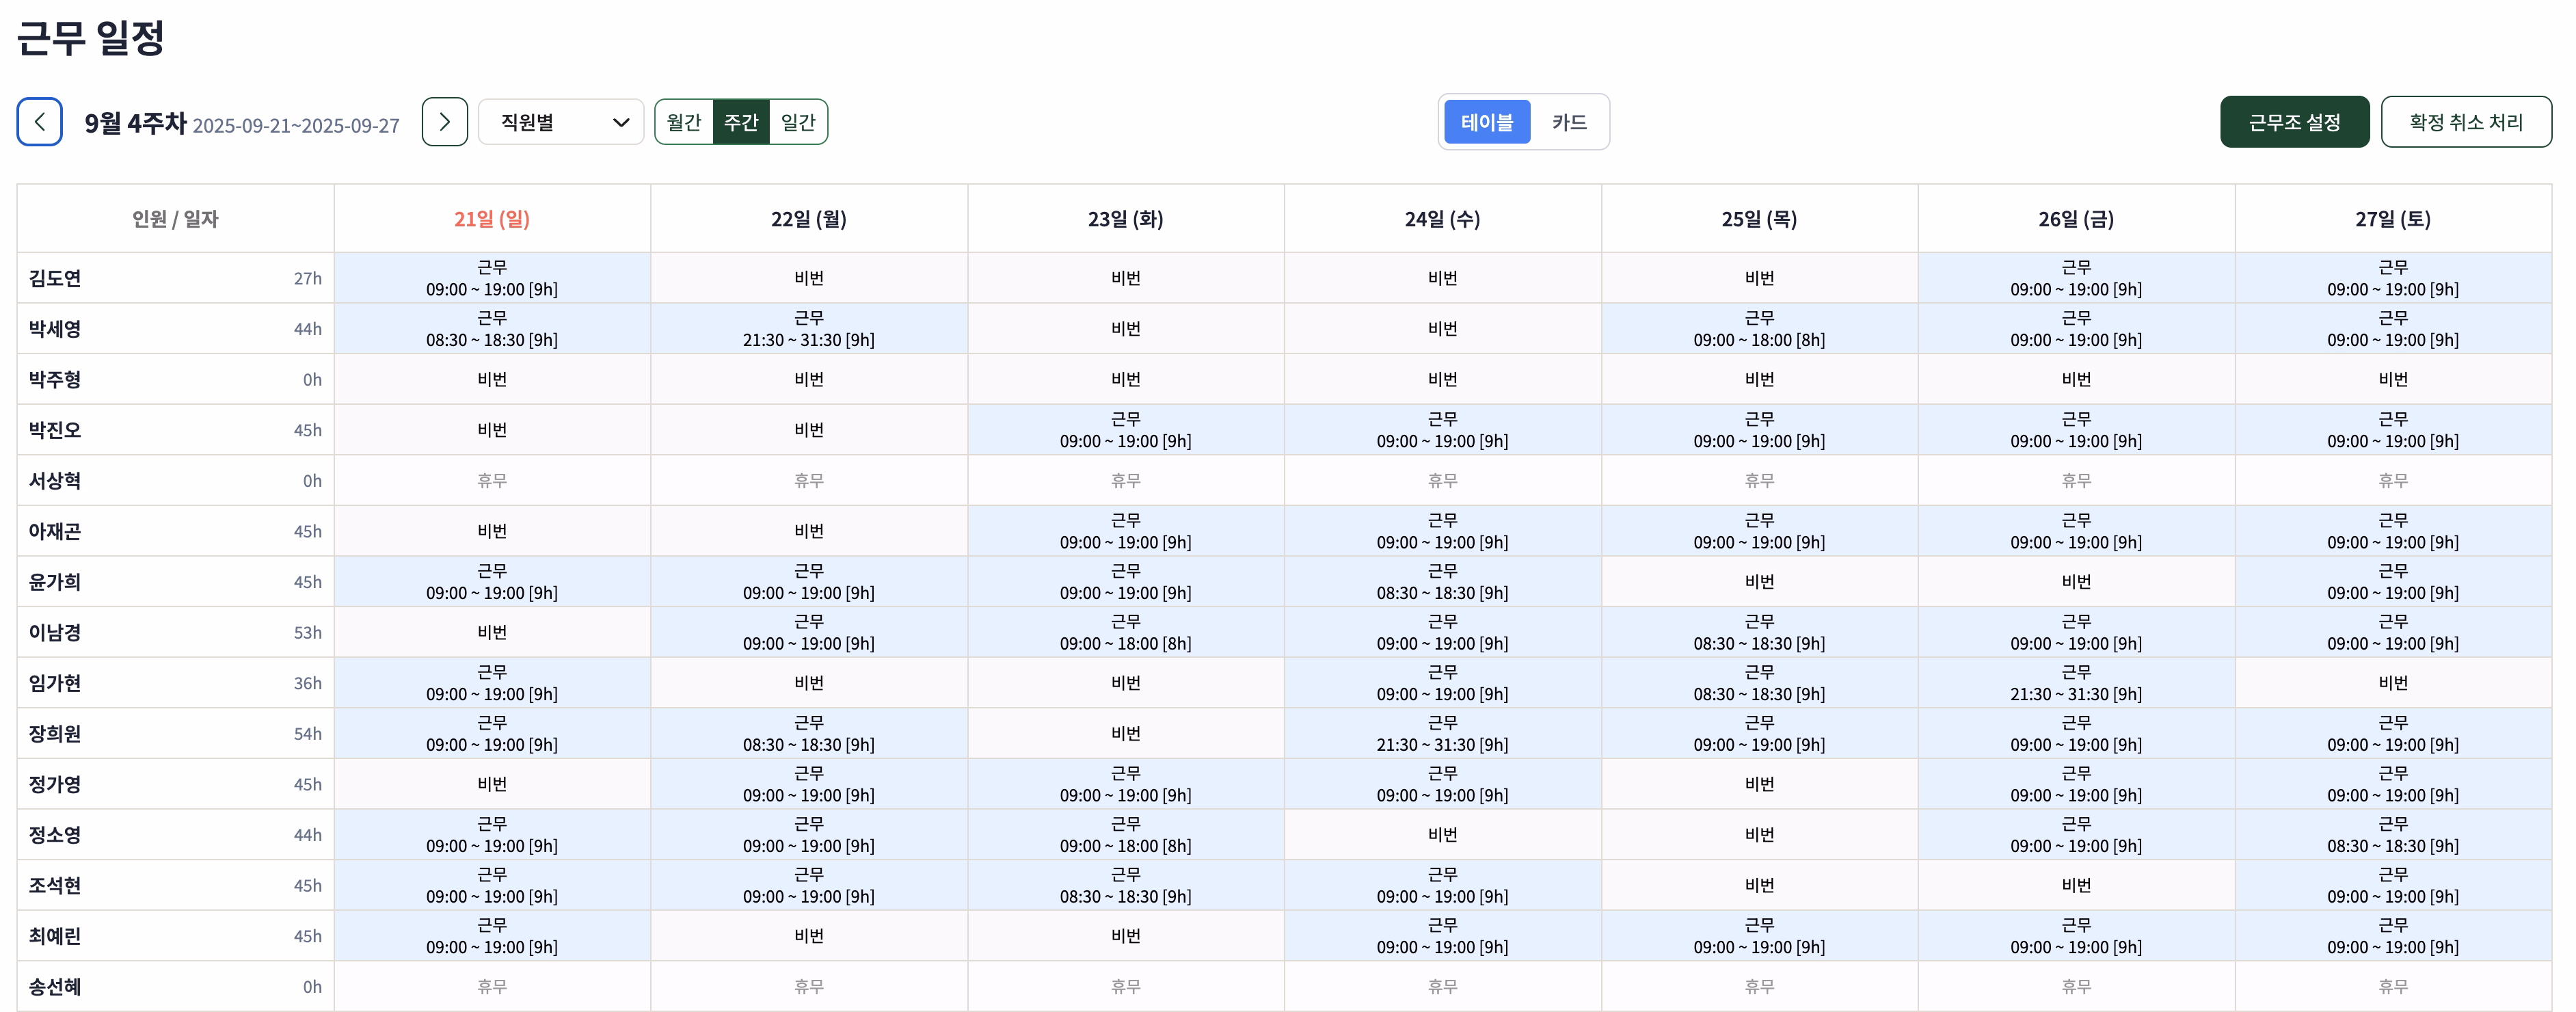This screenshot has width=2576, height=1012.
Task: Click the 확정 취소 처리 button
Action: (2465, 122)
